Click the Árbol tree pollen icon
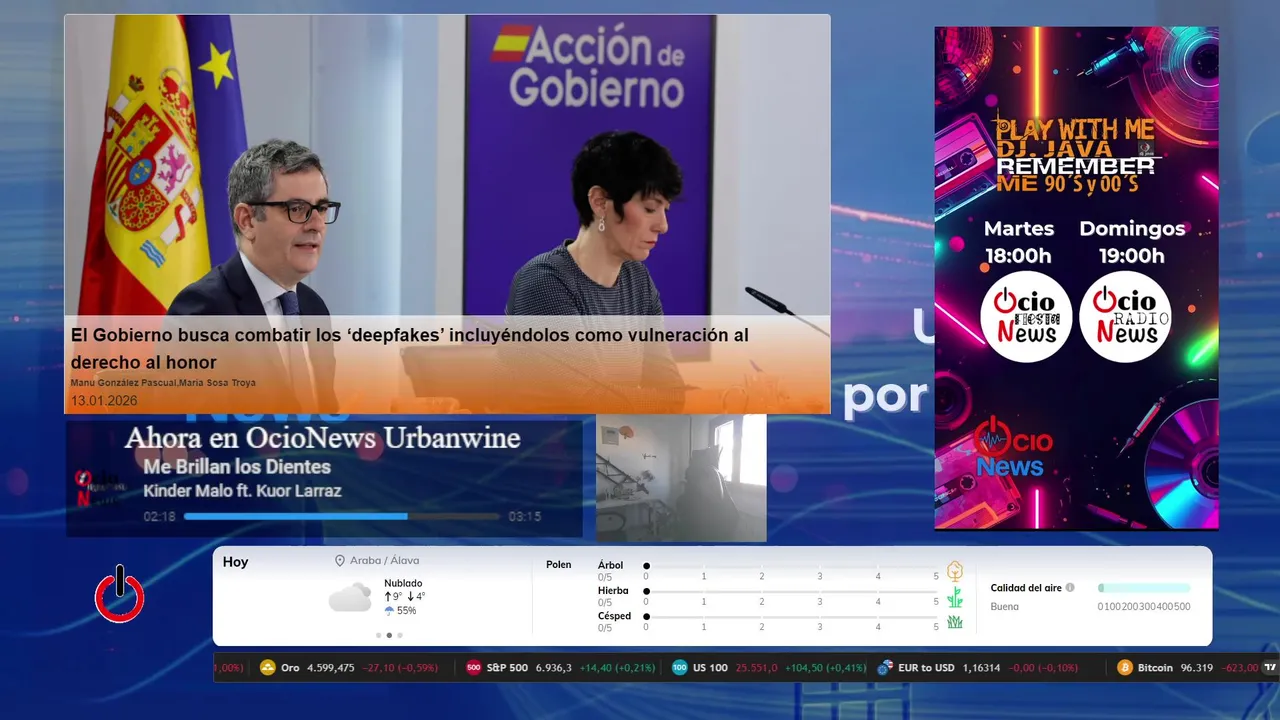The image size is (1280, 720). point(955,571)
